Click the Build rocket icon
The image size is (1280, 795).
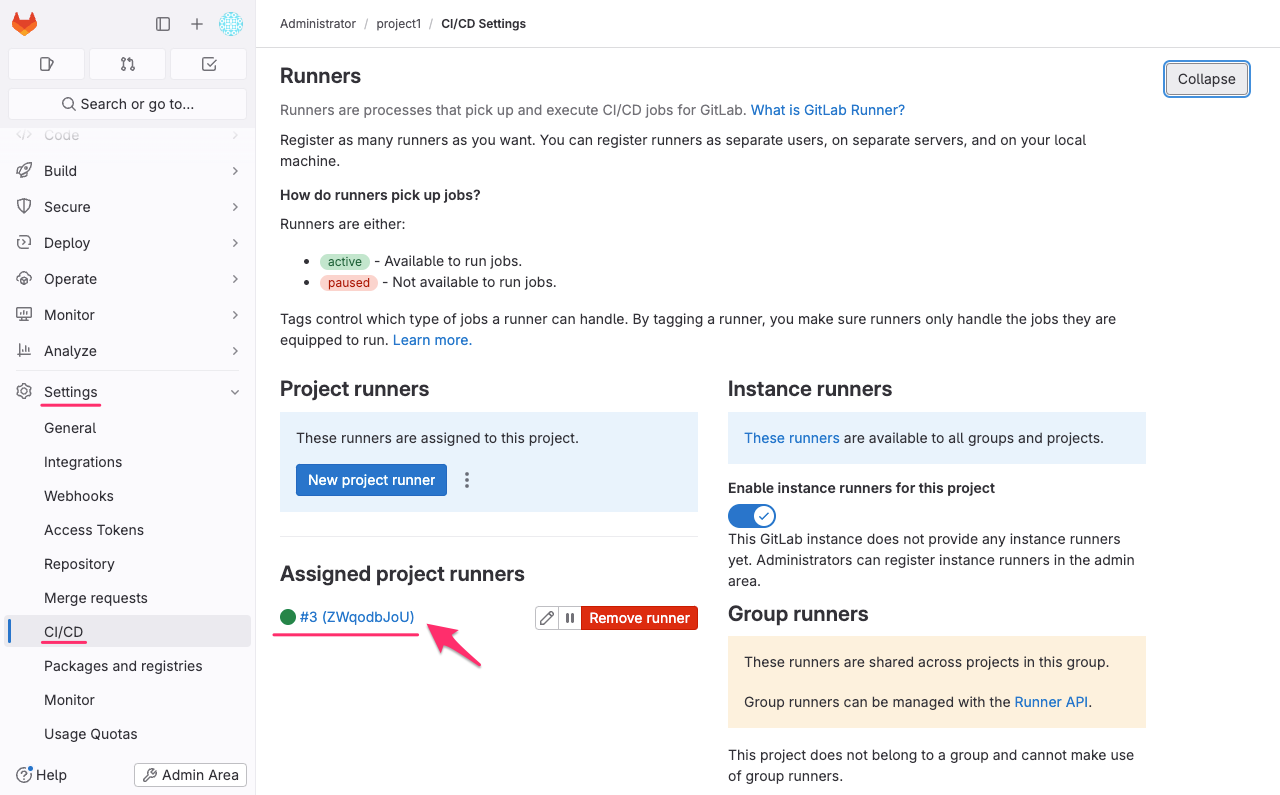(x=25, y=171)
